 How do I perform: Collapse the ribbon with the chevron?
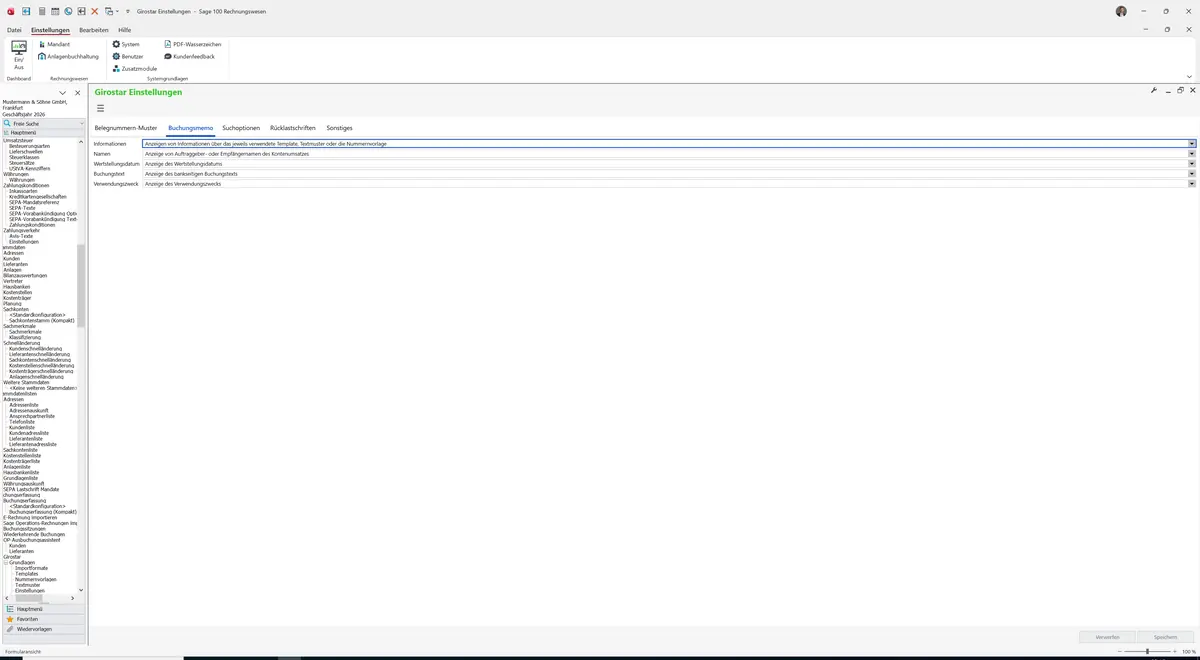click(x=1189, y=76)
